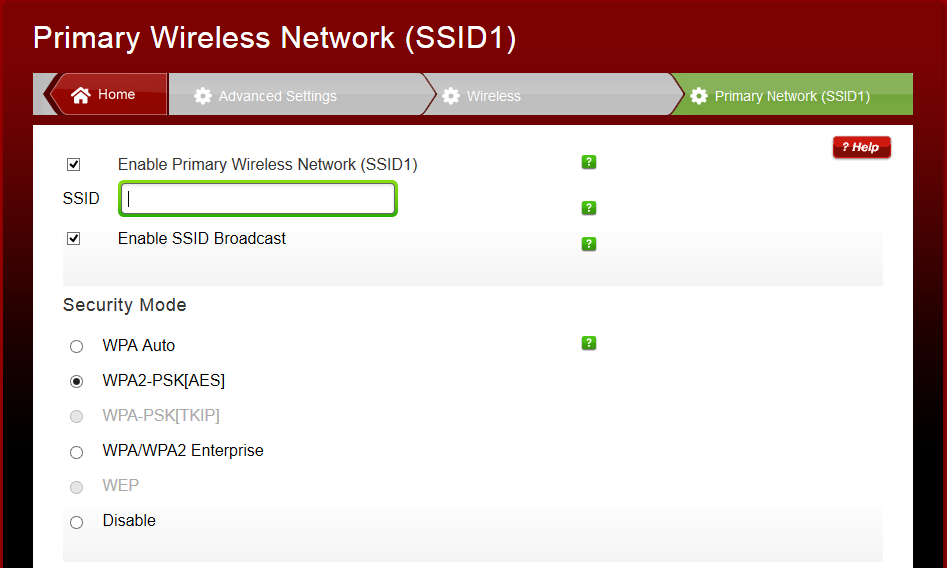Focus the SSID text input field
This screenshot has height=568, width=947.
[x=258, y=199]
